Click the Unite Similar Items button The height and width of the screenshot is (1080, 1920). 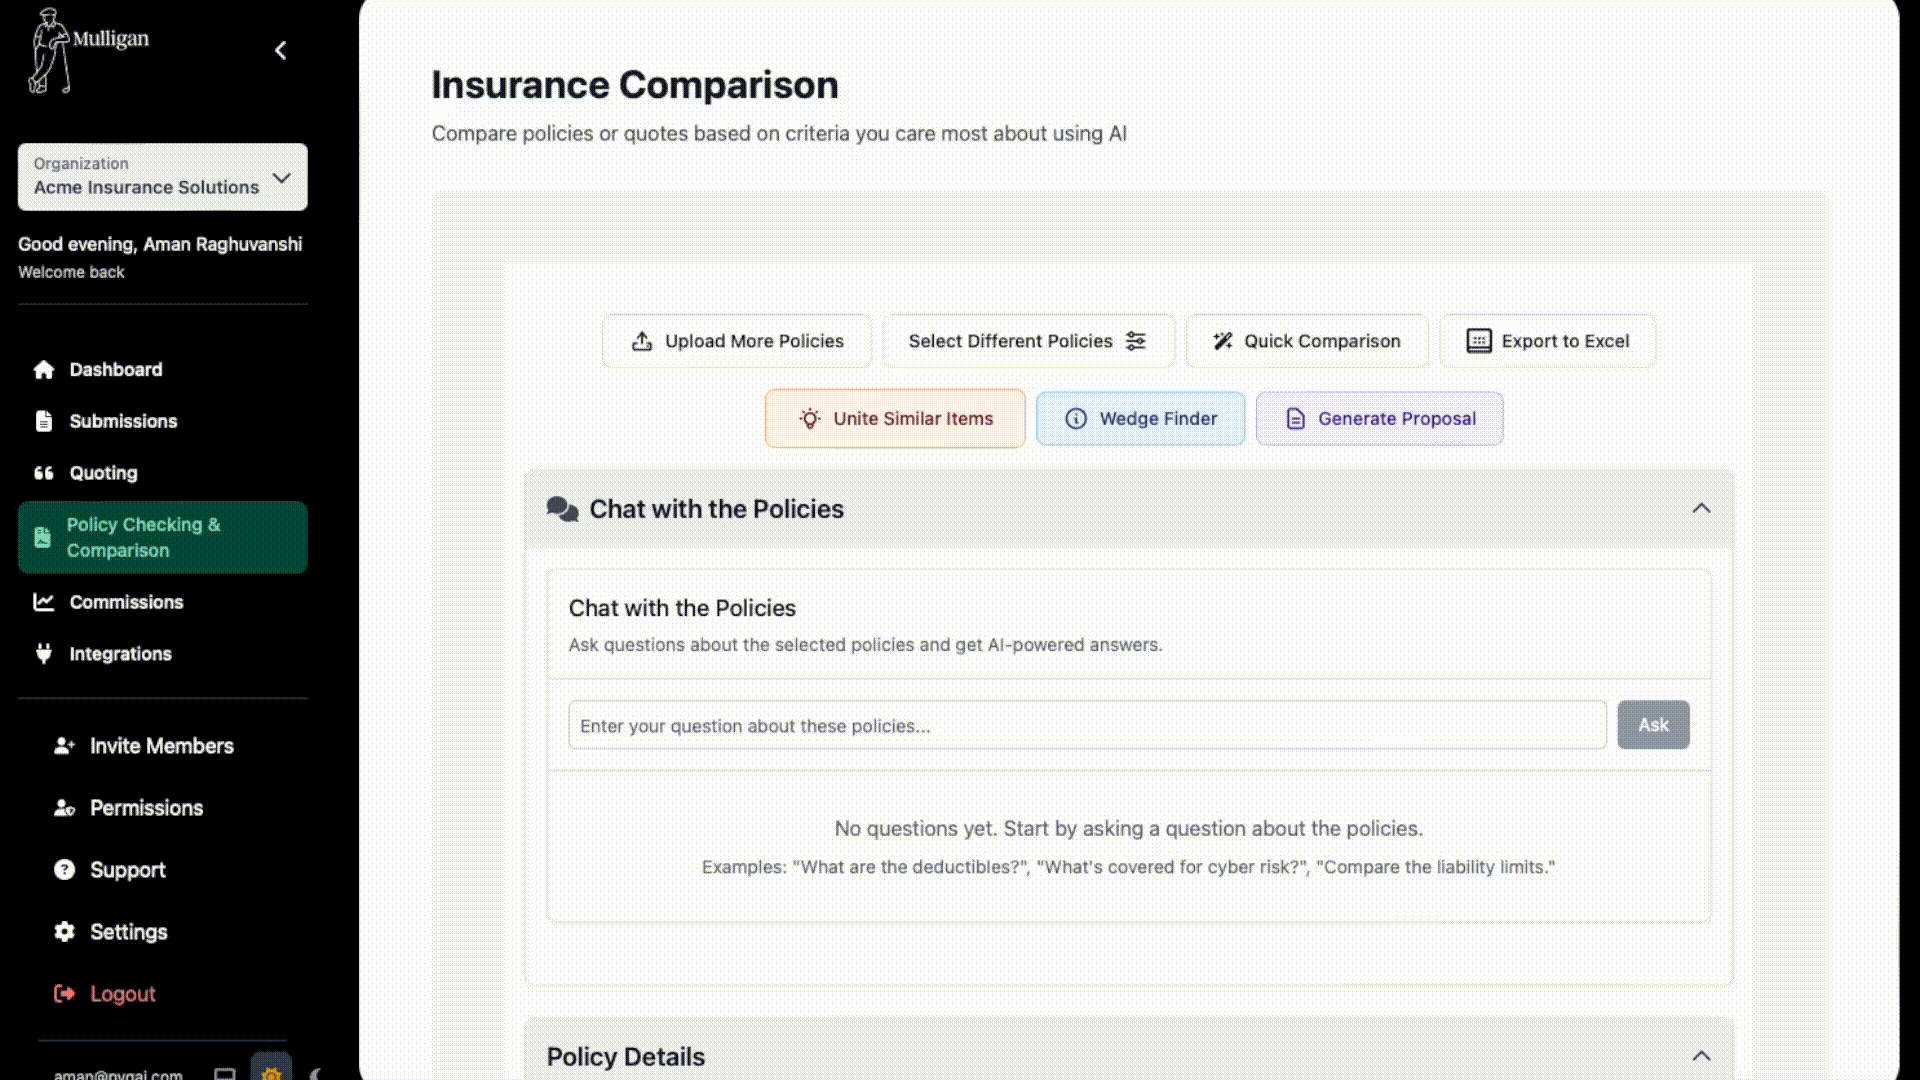point(895,419)
